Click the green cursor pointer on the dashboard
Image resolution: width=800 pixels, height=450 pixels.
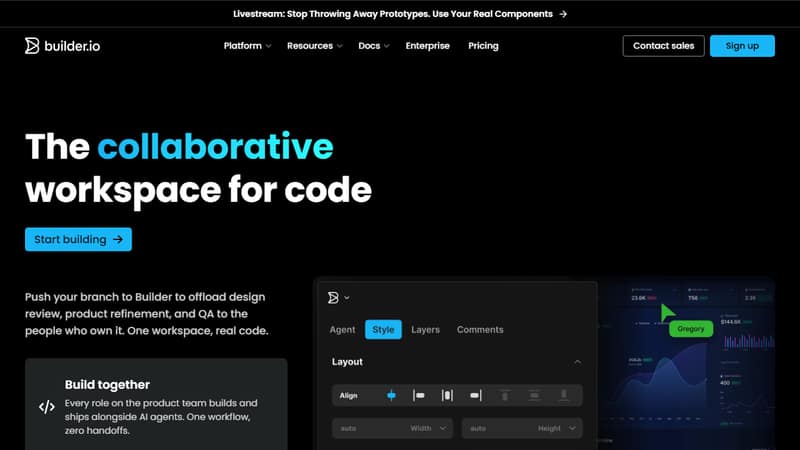click(x=667, y=312)
